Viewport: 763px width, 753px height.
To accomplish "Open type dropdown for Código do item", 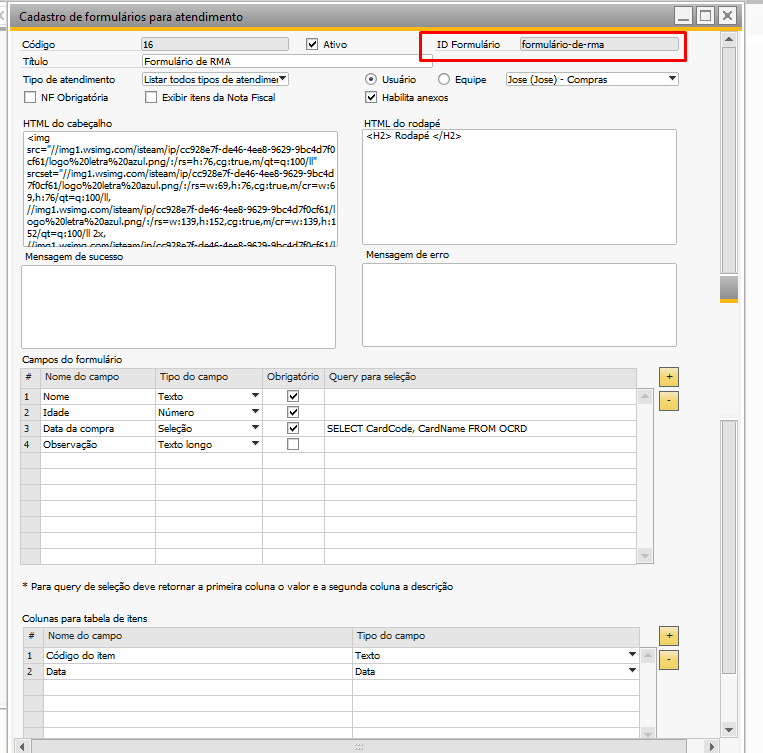I will point(632,655).
